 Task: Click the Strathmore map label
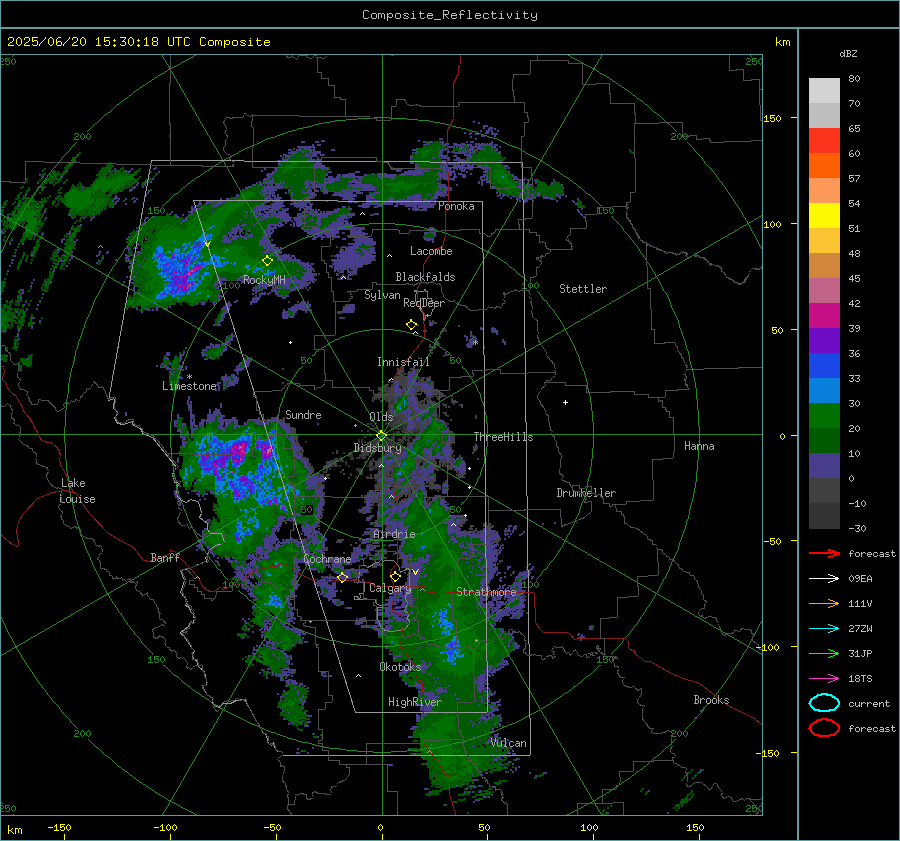(486, 592)
